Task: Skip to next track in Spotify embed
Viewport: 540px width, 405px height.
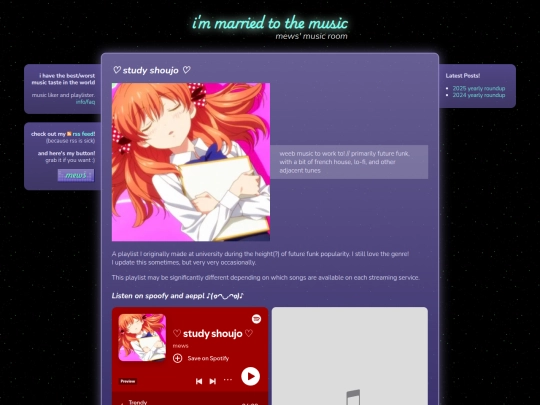Action: coord(213,381)
